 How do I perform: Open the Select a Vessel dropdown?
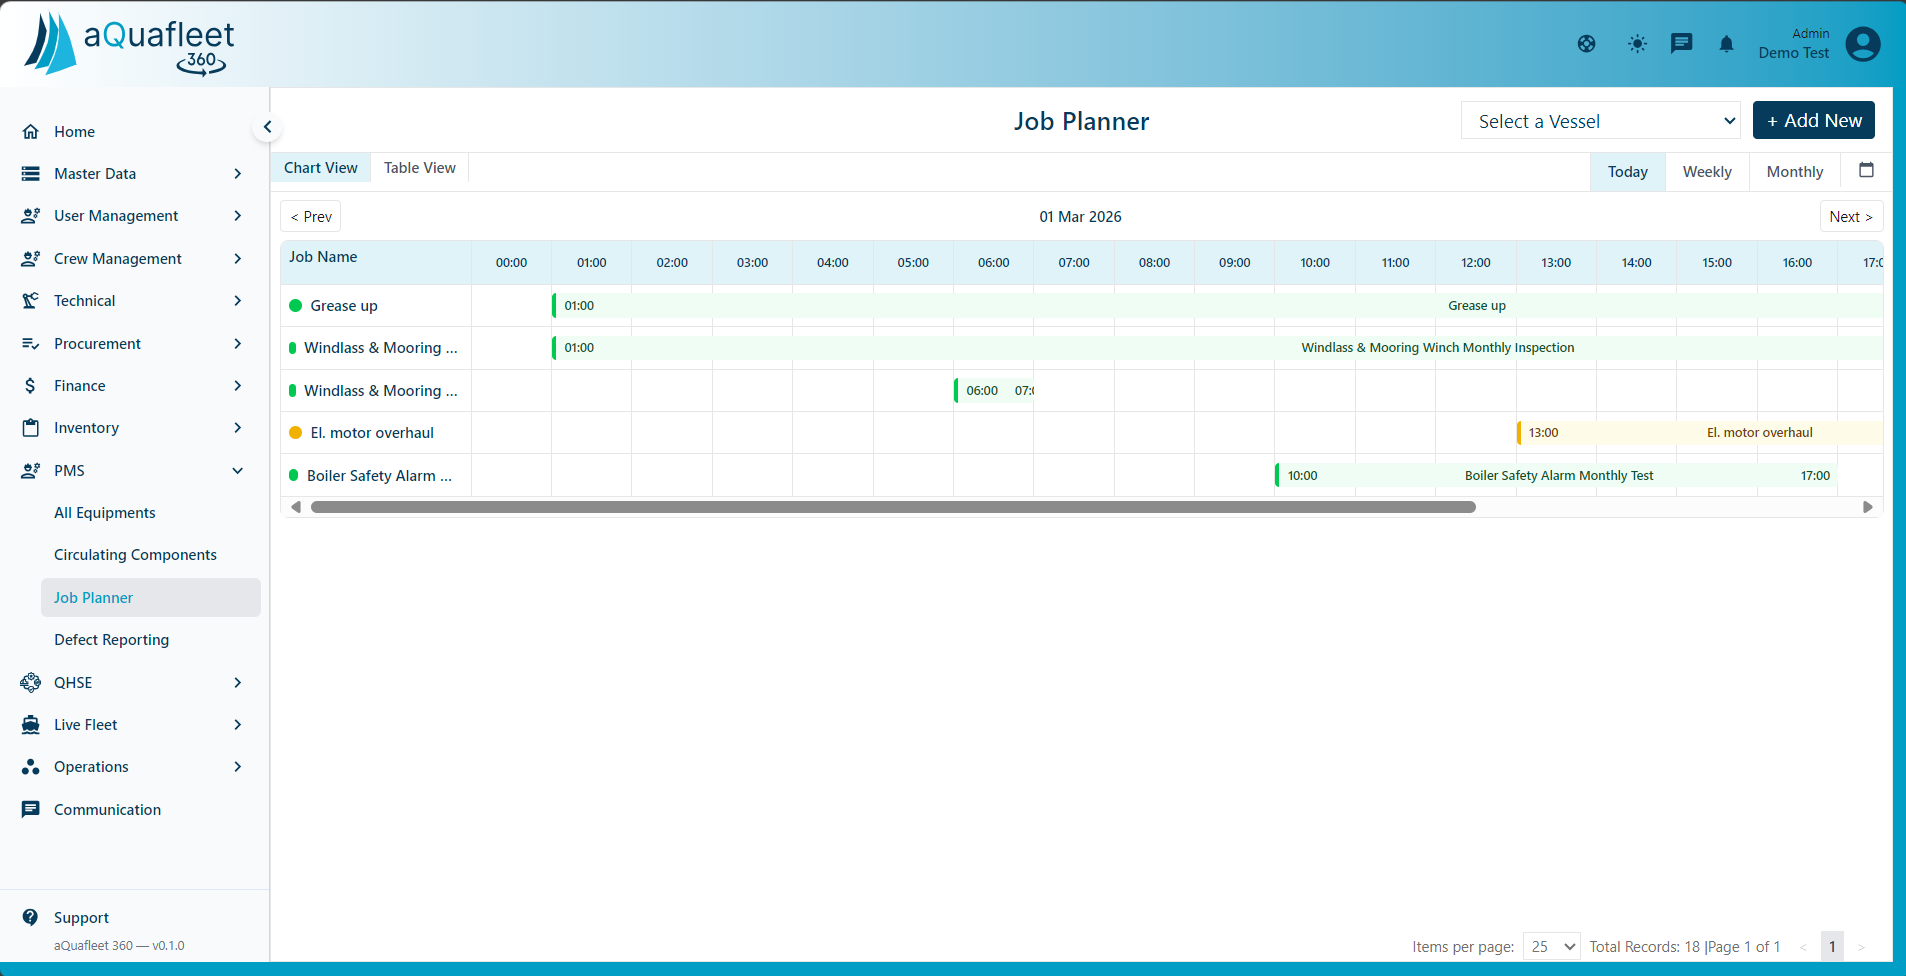[1600, 120]
